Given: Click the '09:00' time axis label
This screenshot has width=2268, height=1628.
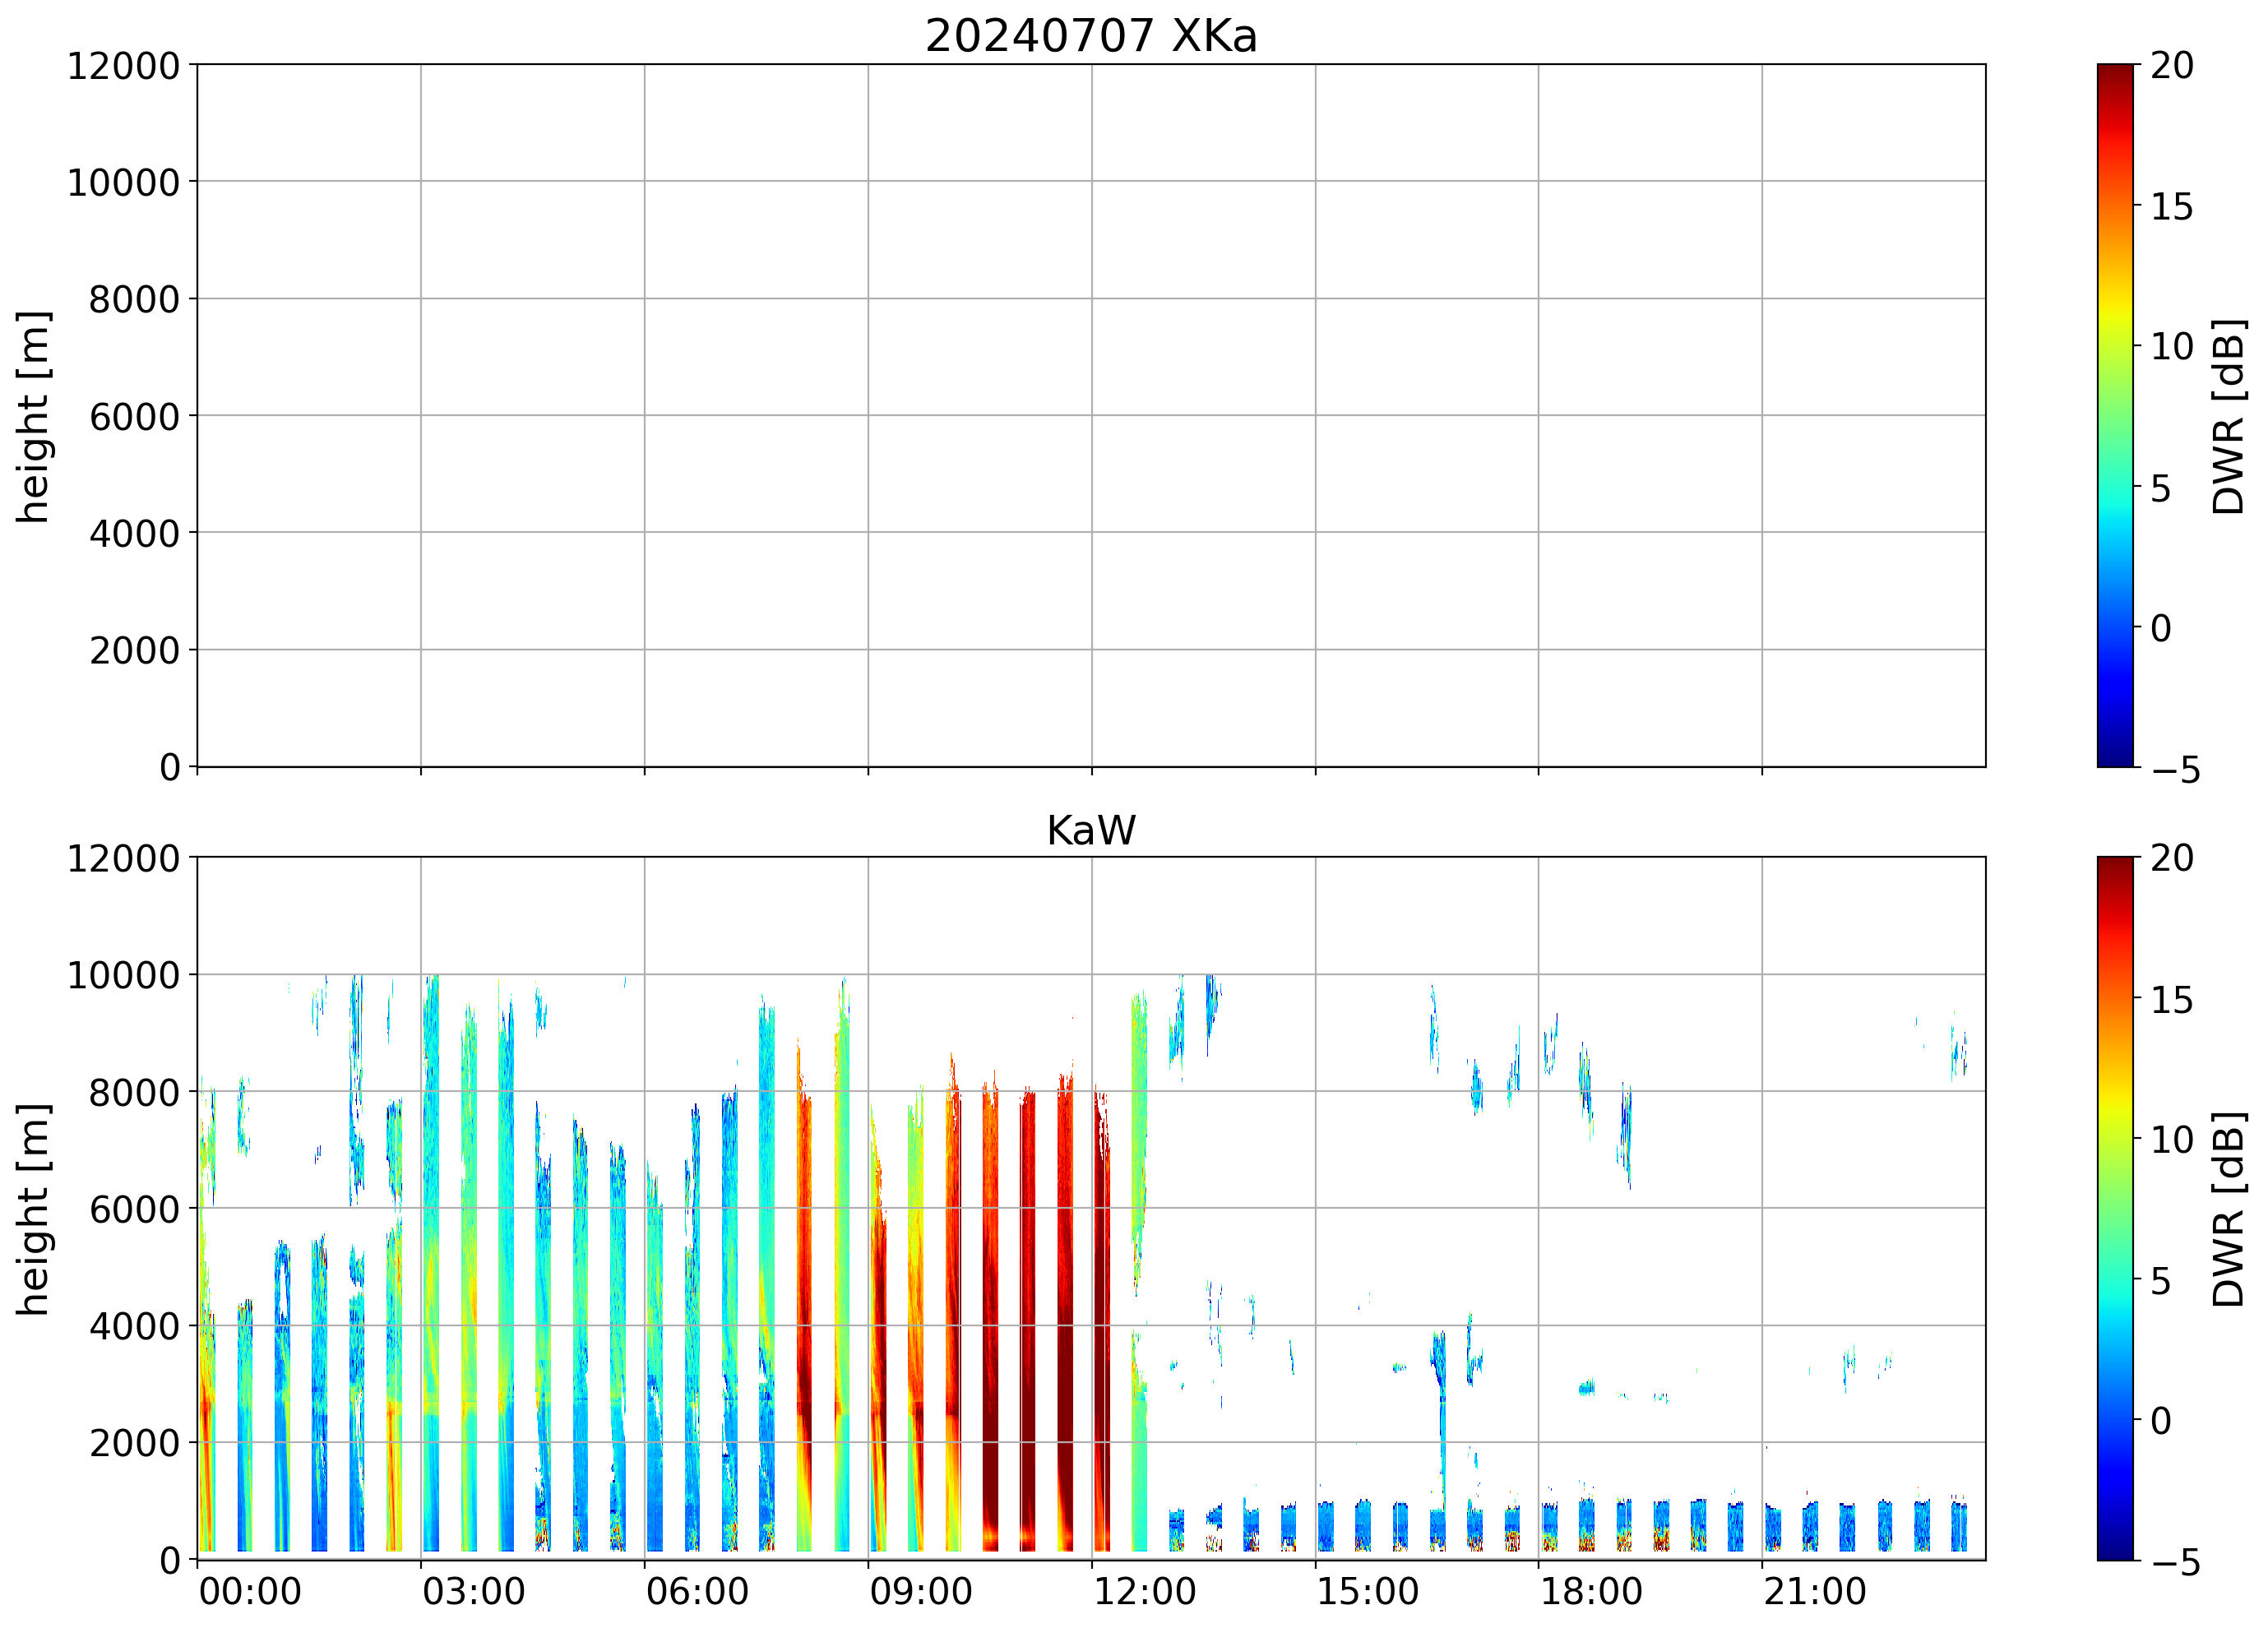Looking at the screenshot, I should pos(920,1591).
